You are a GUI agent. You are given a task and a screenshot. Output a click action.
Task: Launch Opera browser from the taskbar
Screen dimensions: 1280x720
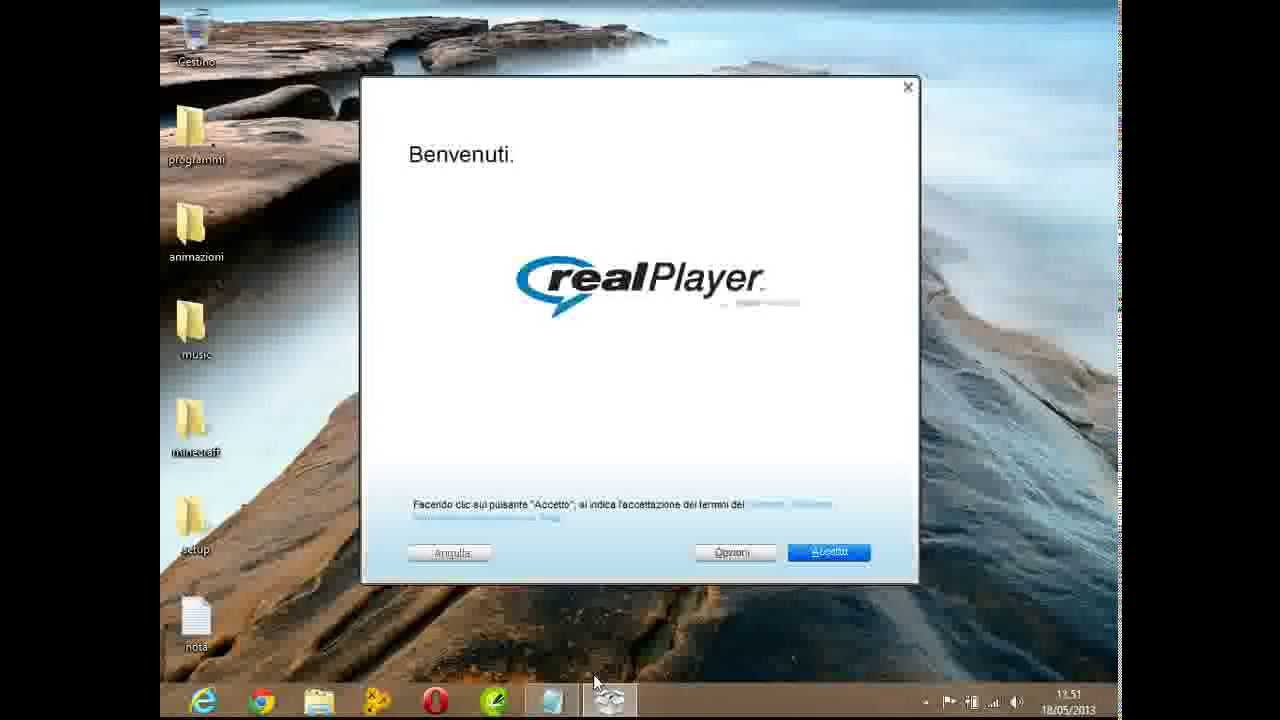(x=435, y=702)
